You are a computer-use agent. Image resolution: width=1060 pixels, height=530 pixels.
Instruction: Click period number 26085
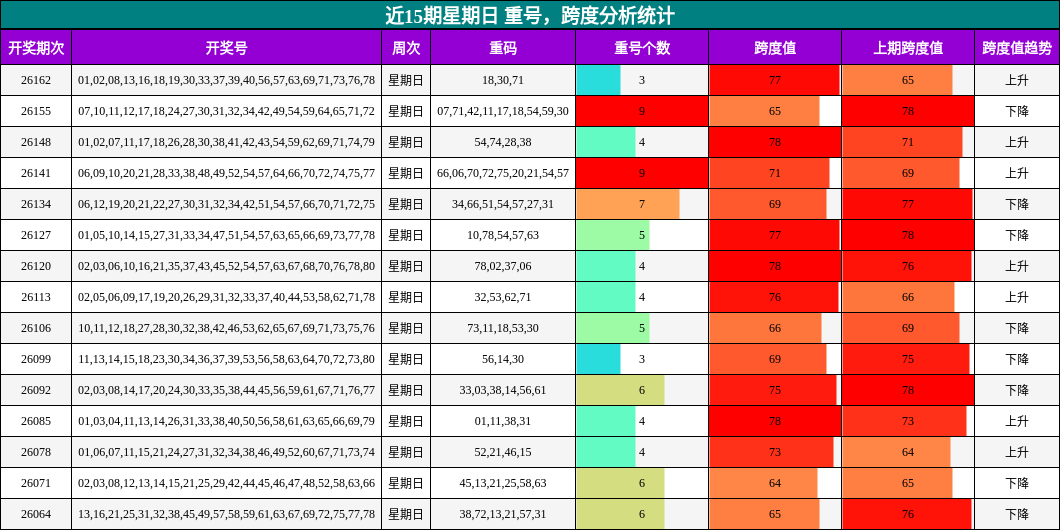(36, 422)
